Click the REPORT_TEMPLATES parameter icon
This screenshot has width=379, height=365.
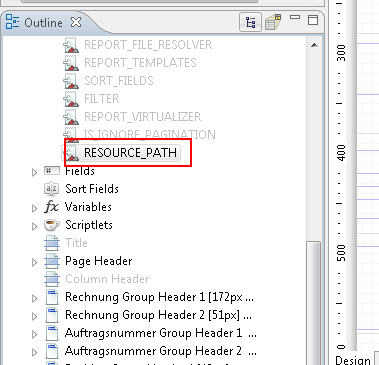tap(71, 63)
